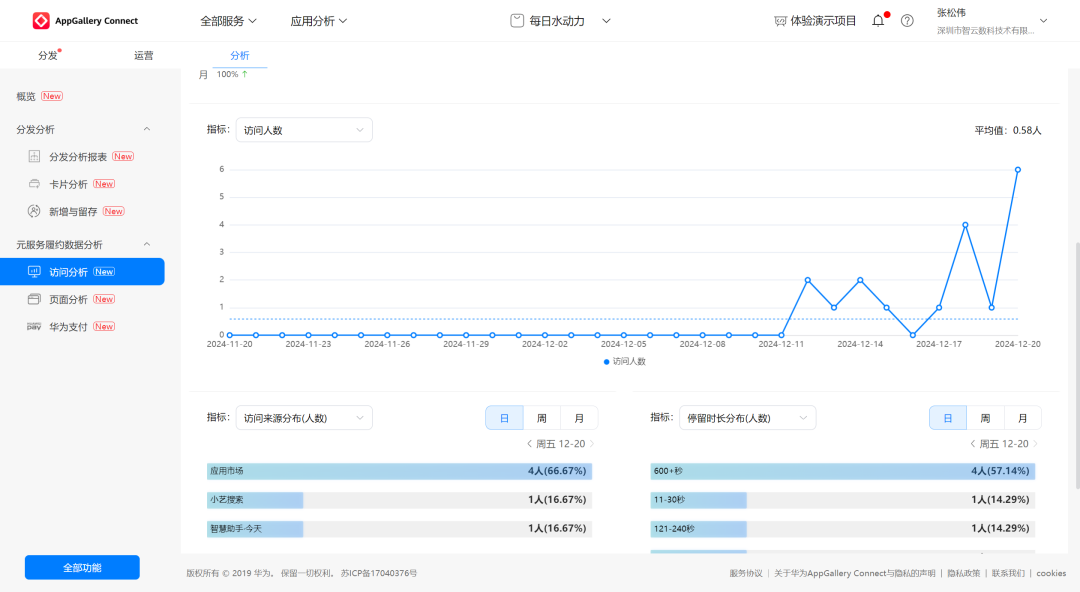Select the 页面分析 sidebar icon

click(34, 299)
